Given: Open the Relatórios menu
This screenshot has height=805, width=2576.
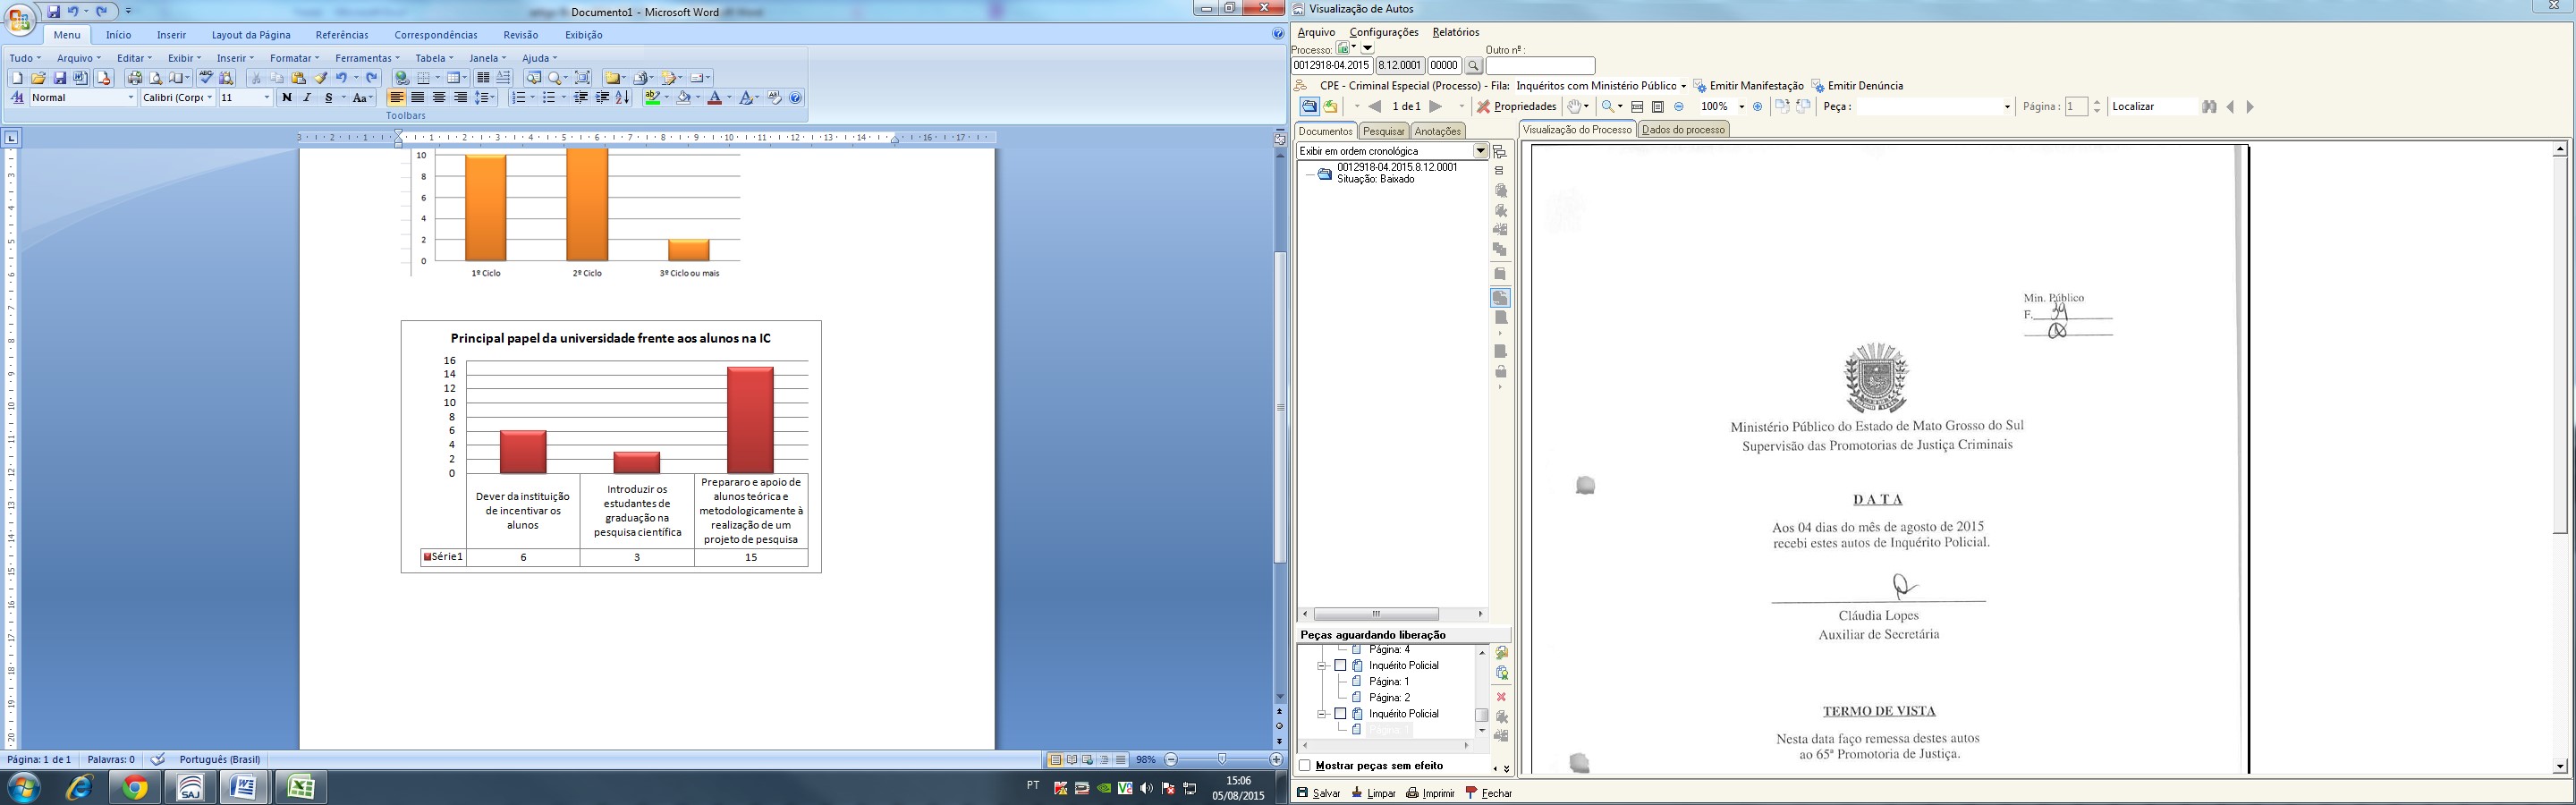Looking at the screenshot, I should click(x=1455, y=32).
